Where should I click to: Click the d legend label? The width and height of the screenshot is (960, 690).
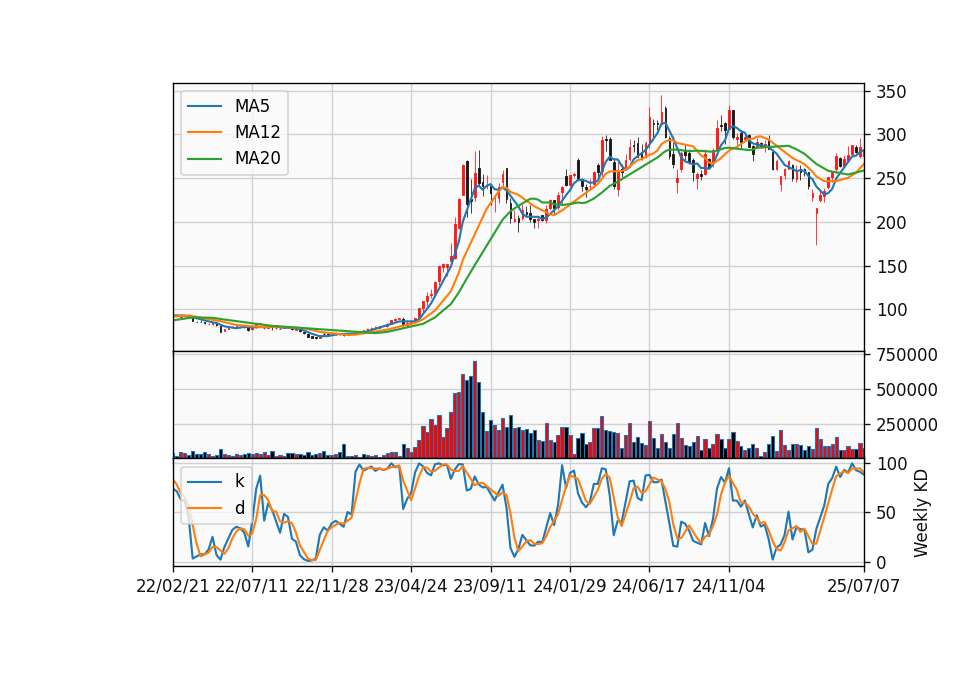pos(239,508)
